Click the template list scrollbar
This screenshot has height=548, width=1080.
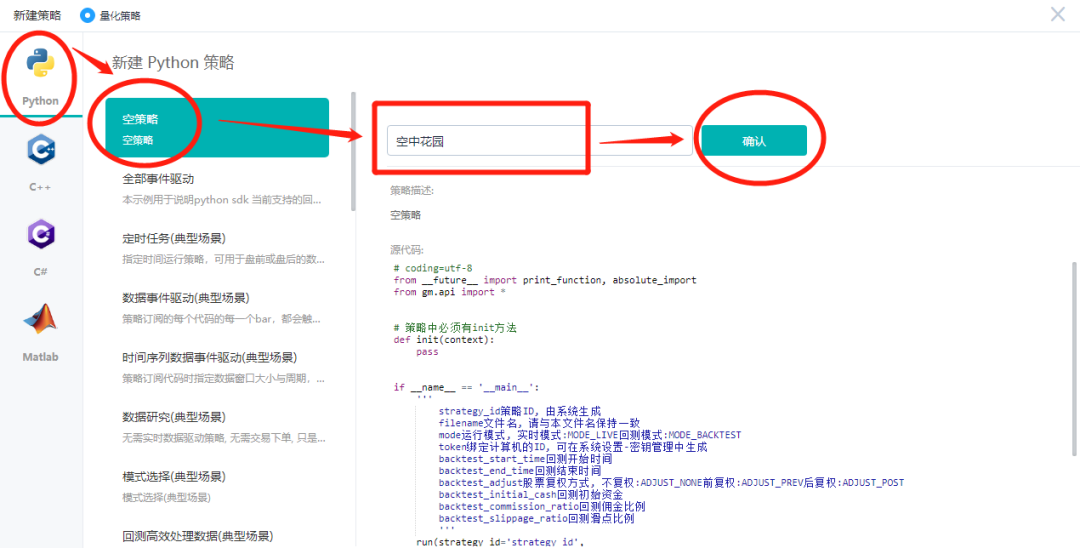tap(353, 151)
